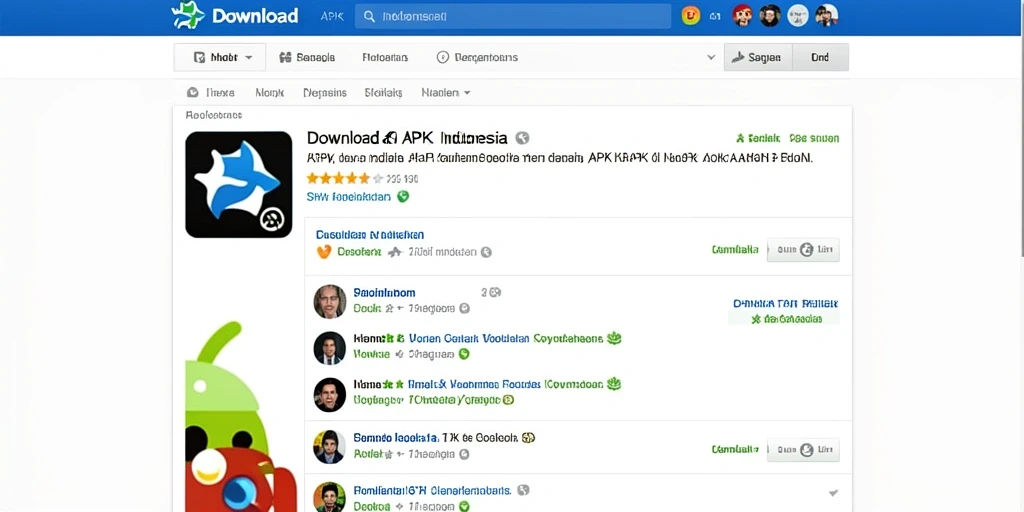Click the gray badge icon under Seoinlnbom
The image size is (1024, 512).
point(464,308)
